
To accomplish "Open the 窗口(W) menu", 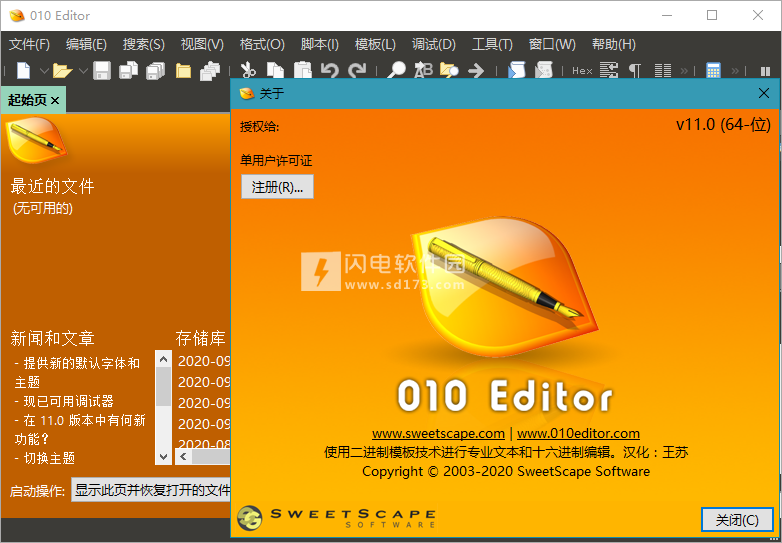I will pos(552,44).
